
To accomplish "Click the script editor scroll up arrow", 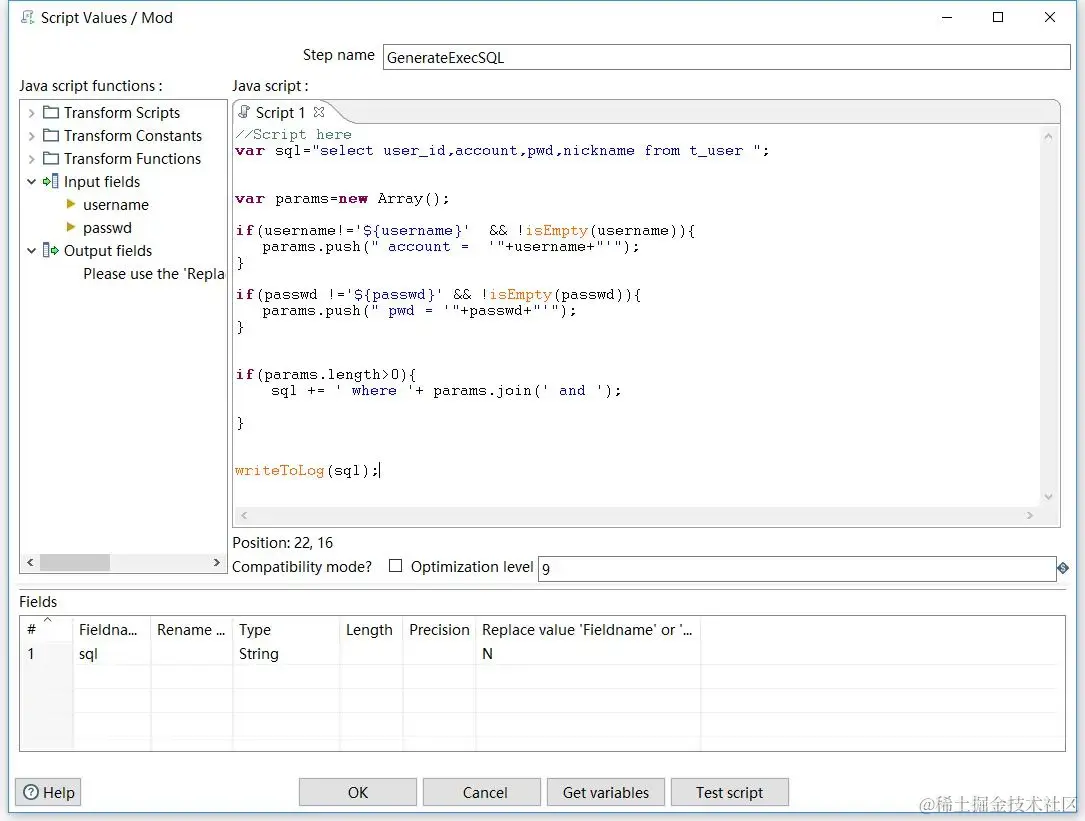I will (1048, 136).
